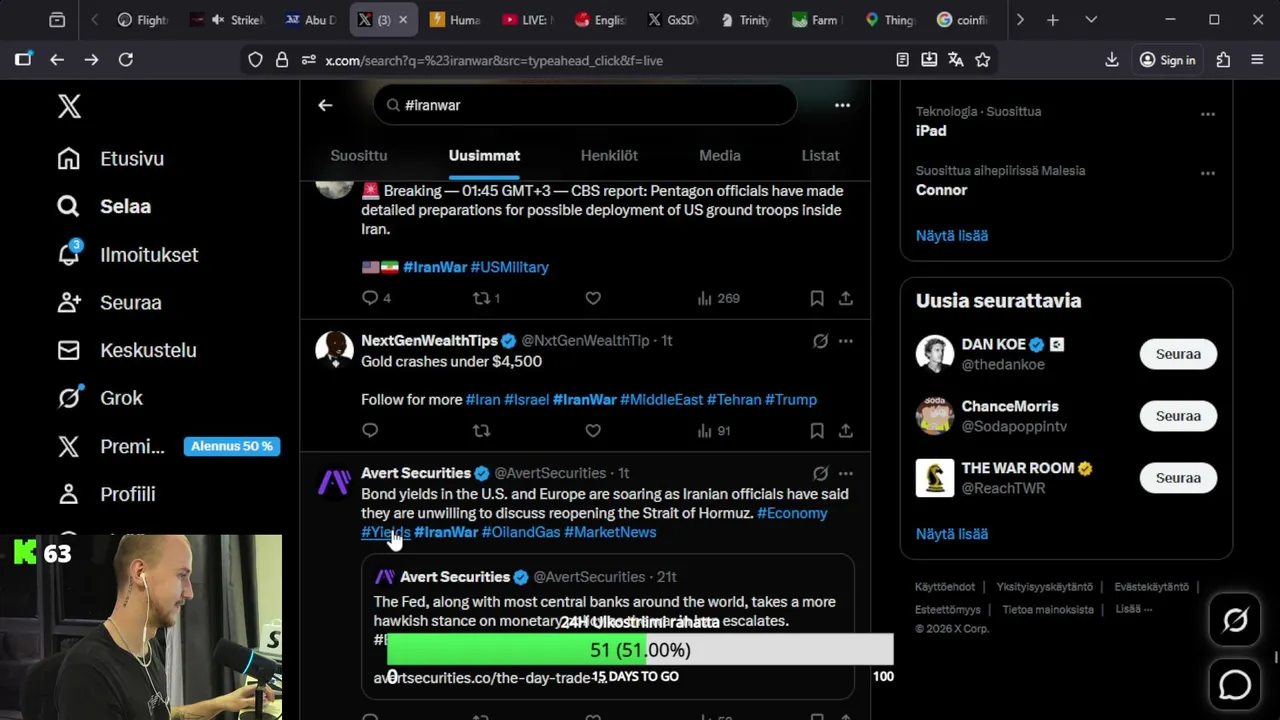Open #MiddleEast hashtag link
Image resolution: width=1280 pixels, height=720 pixels.
661,399
